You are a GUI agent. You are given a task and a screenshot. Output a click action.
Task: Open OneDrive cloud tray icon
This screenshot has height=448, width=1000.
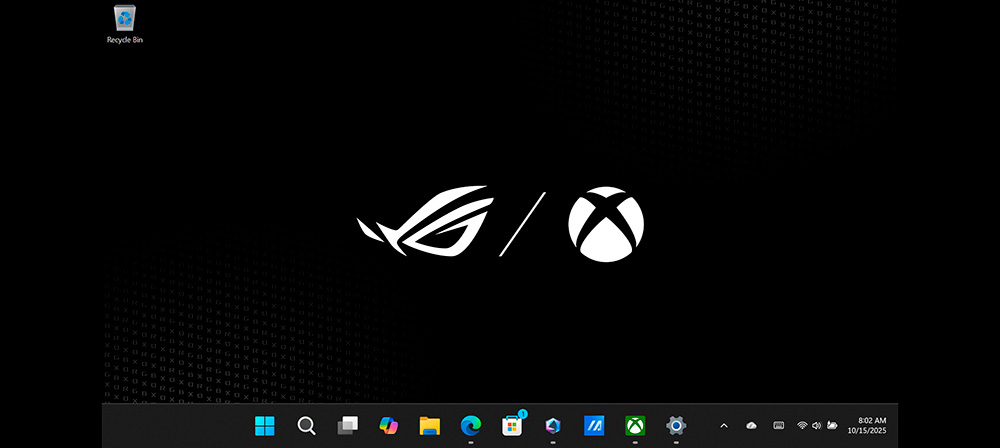751,426
